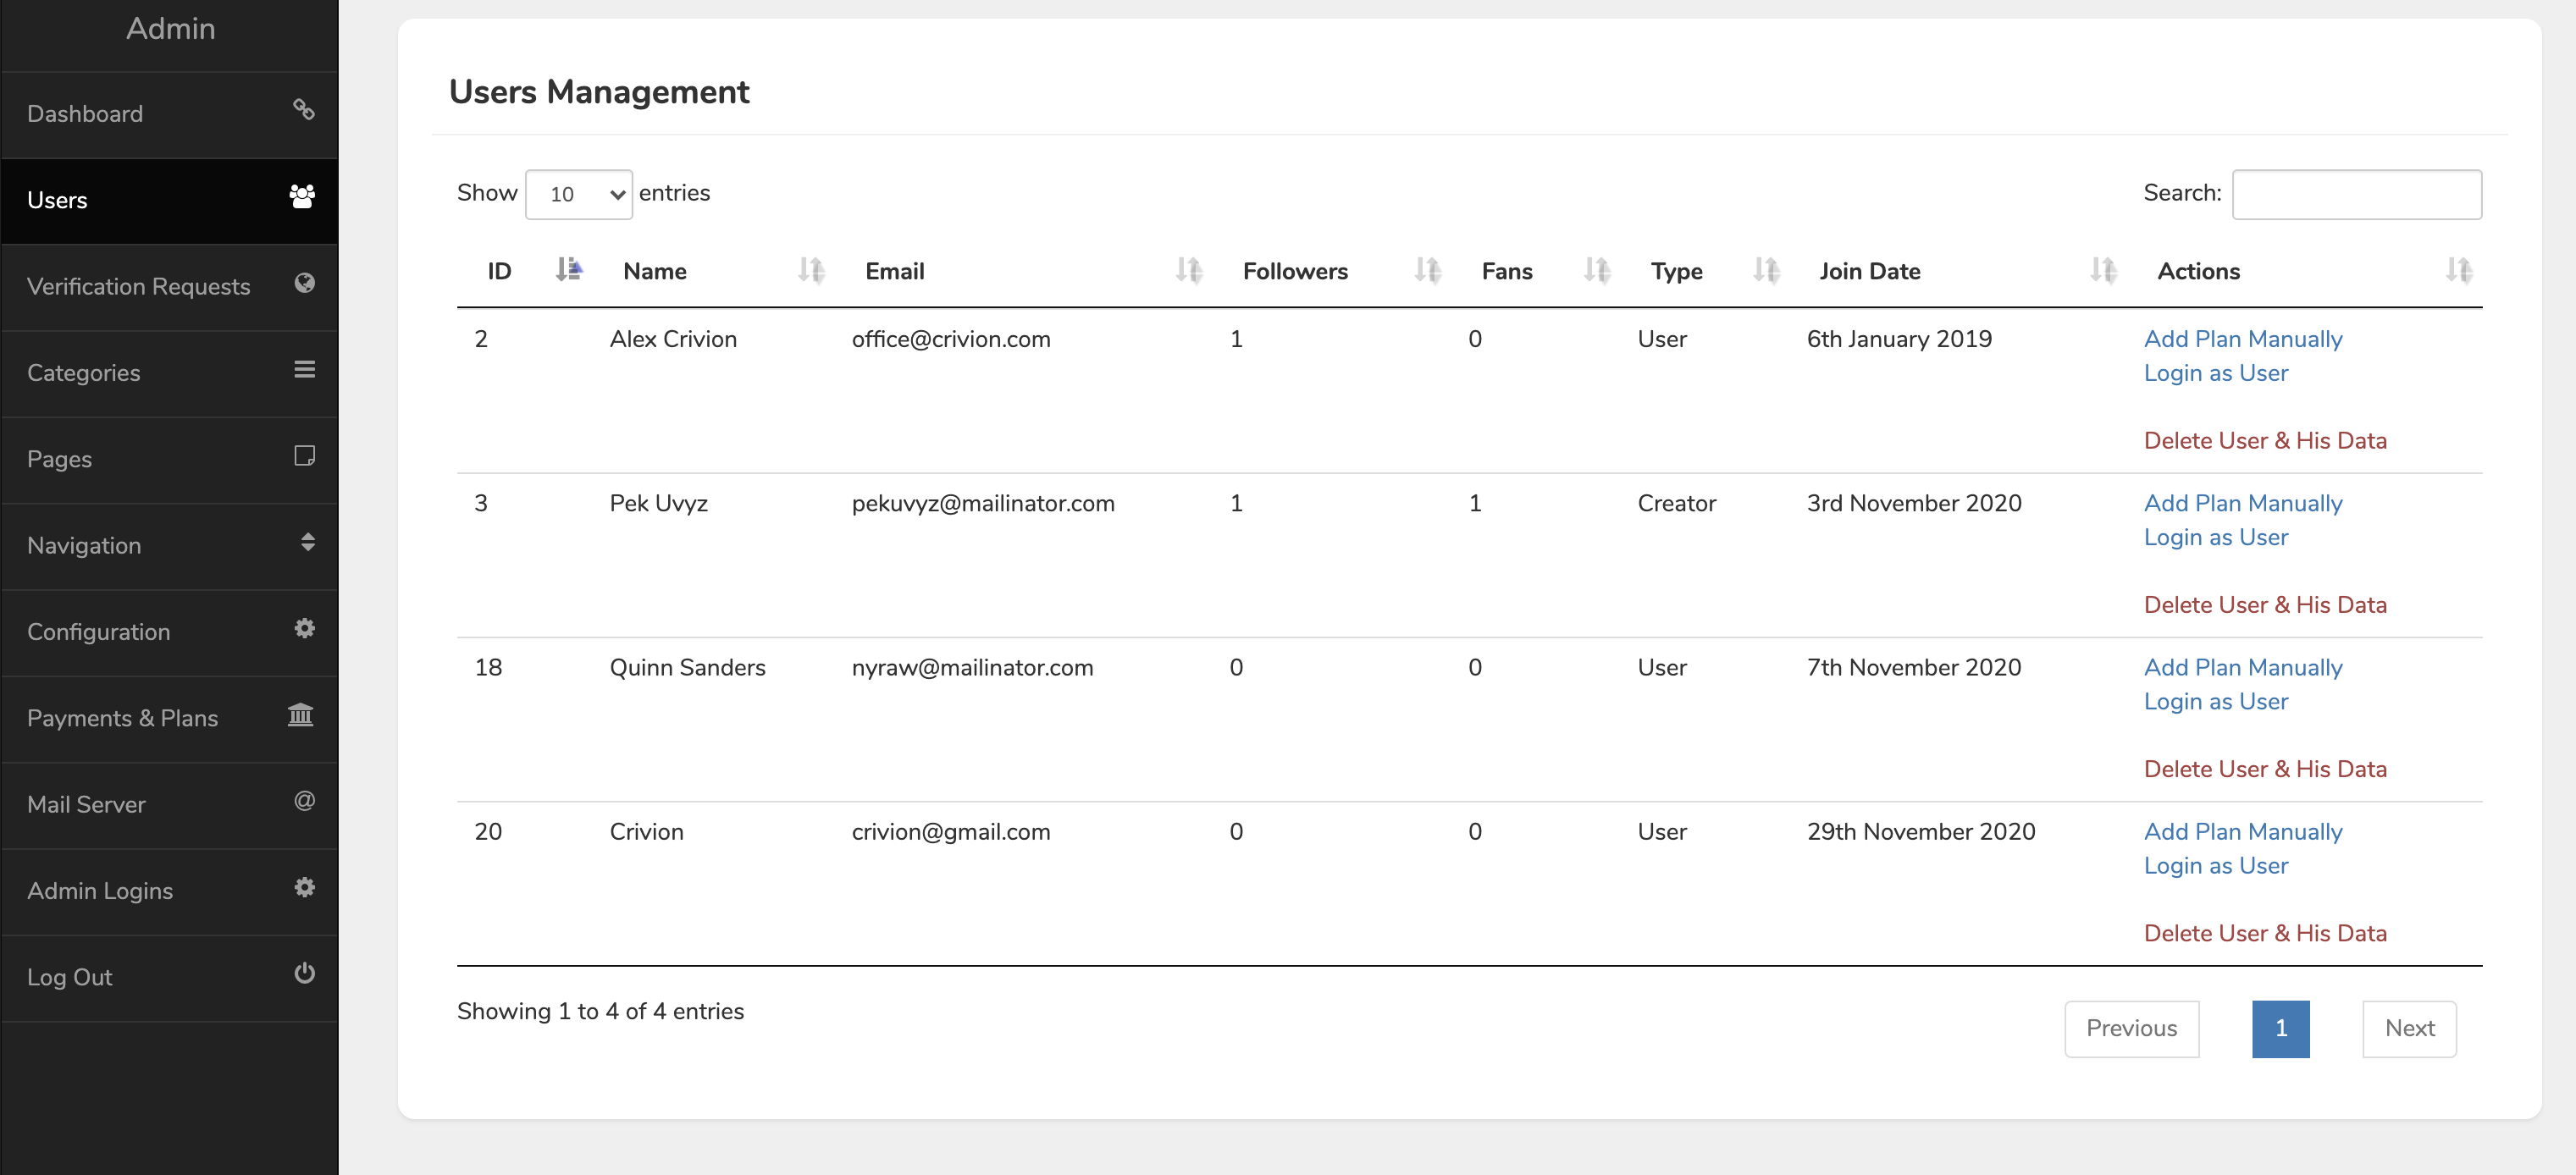Click the ID column header label
The image size is (2576, 1175).
tap(499, 271)
